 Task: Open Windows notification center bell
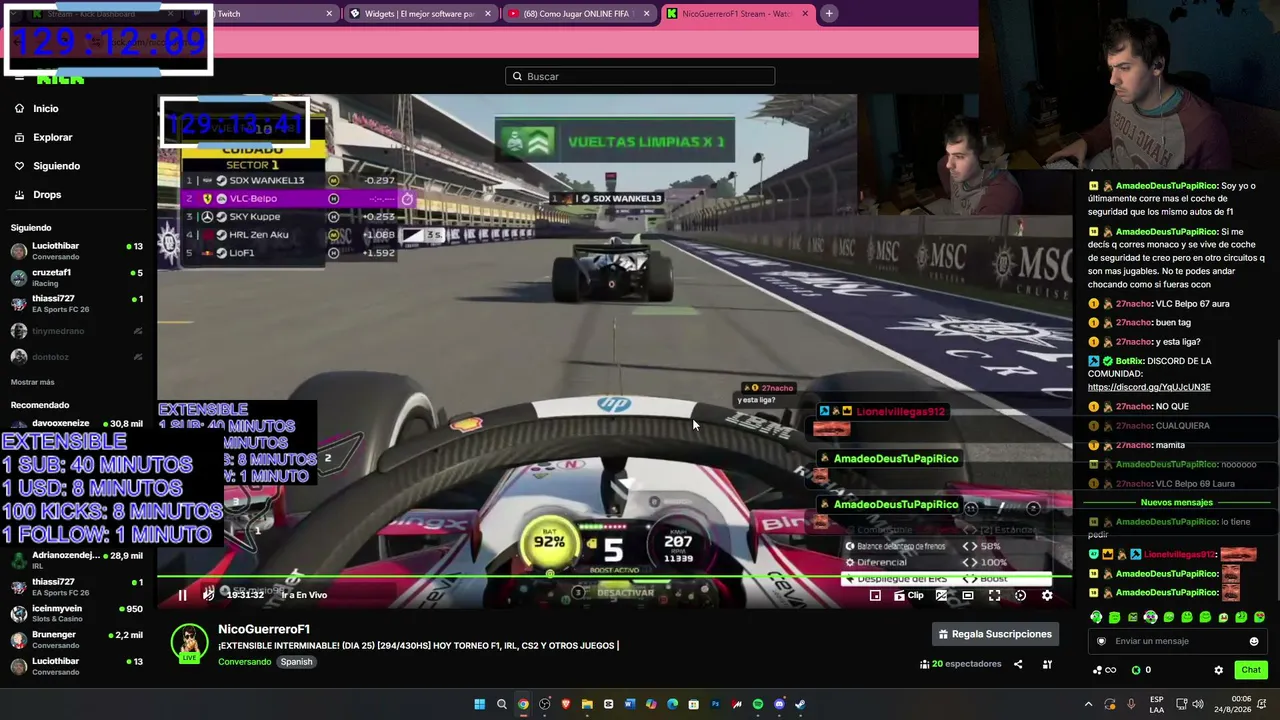1262,704
